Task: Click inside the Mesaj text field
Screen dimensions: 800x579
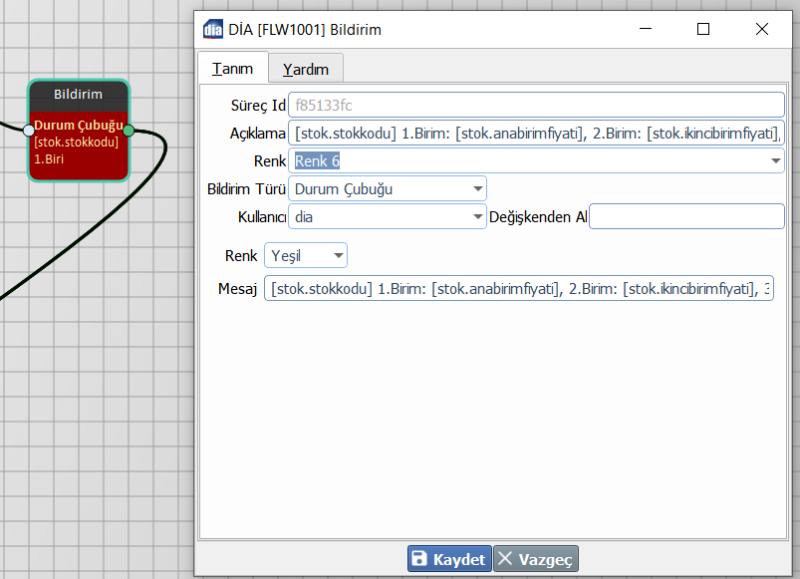Action: click(x=520, y=288)
